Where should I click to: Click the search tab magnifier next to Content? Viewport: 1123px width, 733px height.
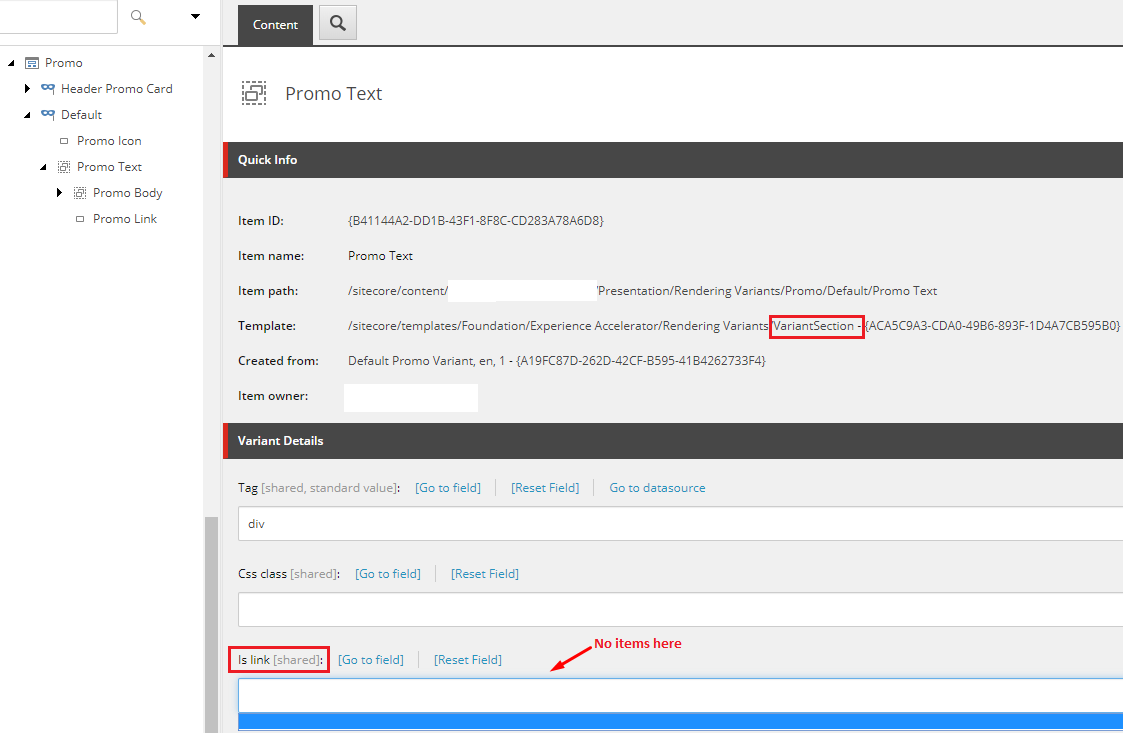point(337,23)
